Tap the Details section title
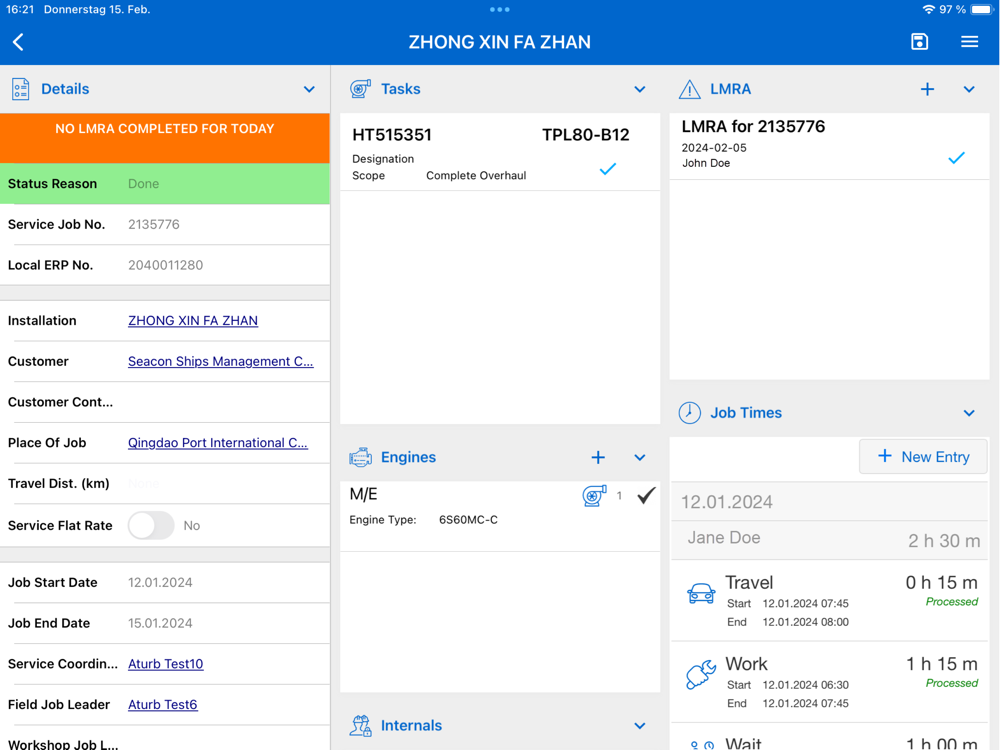 coord(65,89)
